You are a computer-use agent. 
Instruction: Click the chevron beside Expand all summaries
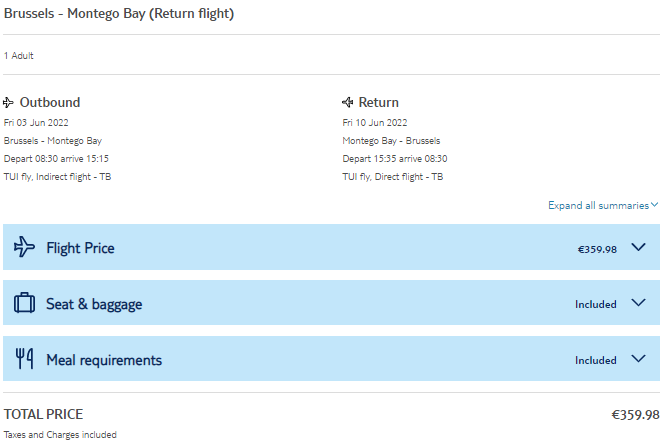pyautogui.click(x=654, y=205)
